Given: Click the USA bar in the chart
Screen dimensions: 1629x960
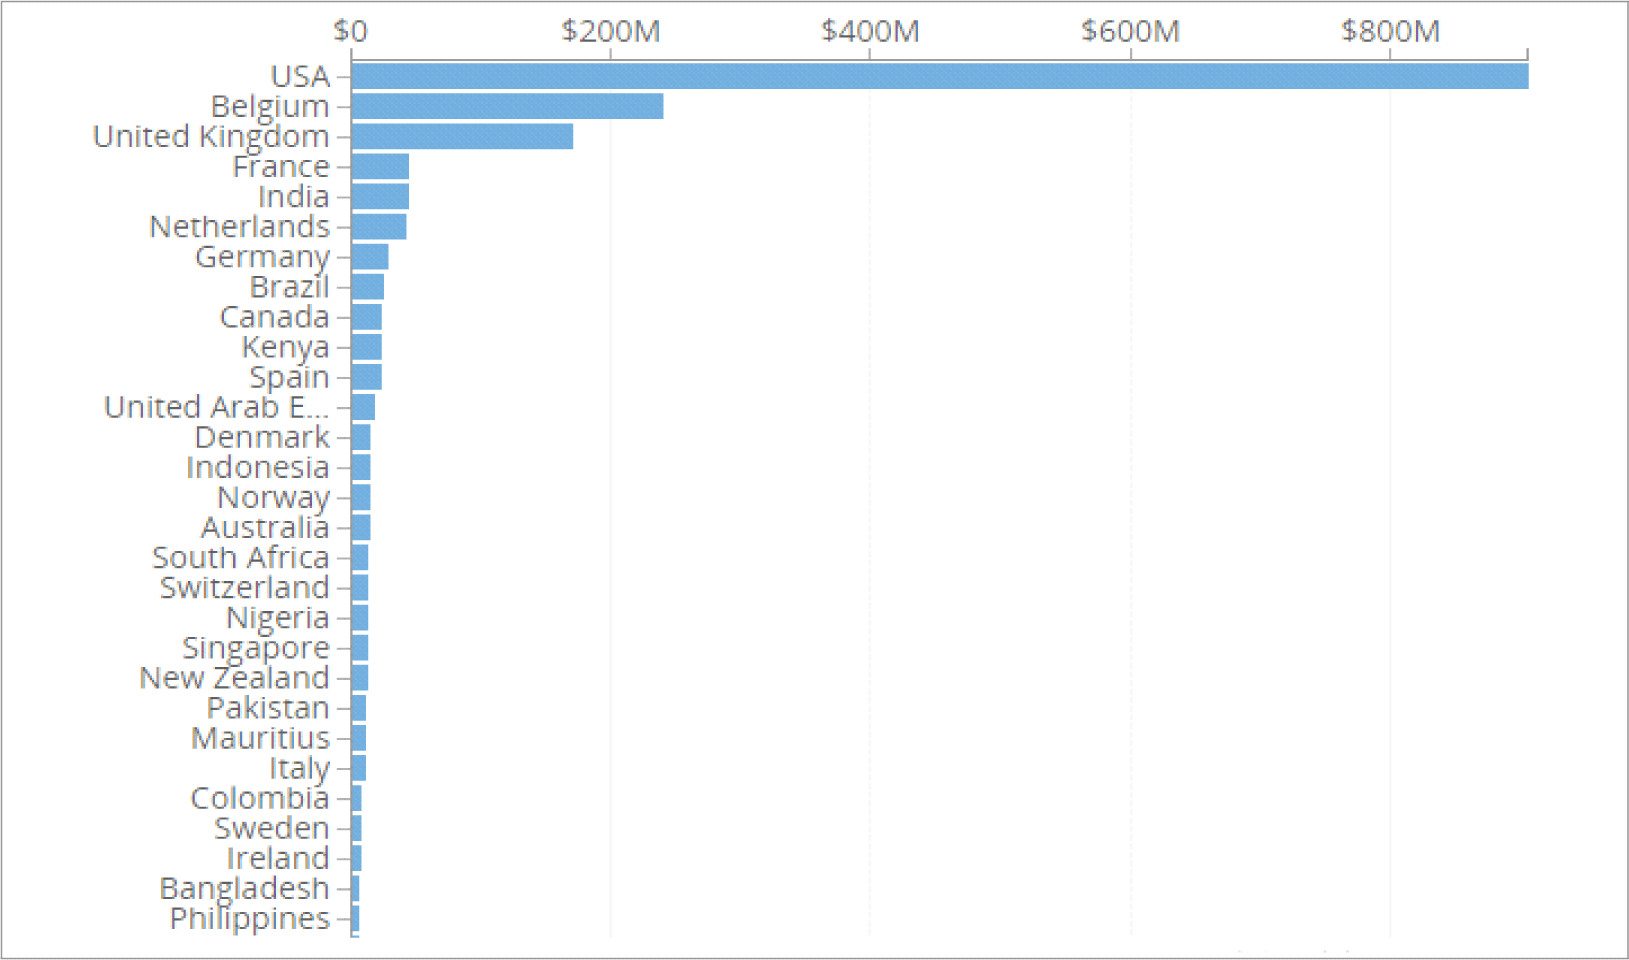Looking at the screenshot, I should click(940, 76).
